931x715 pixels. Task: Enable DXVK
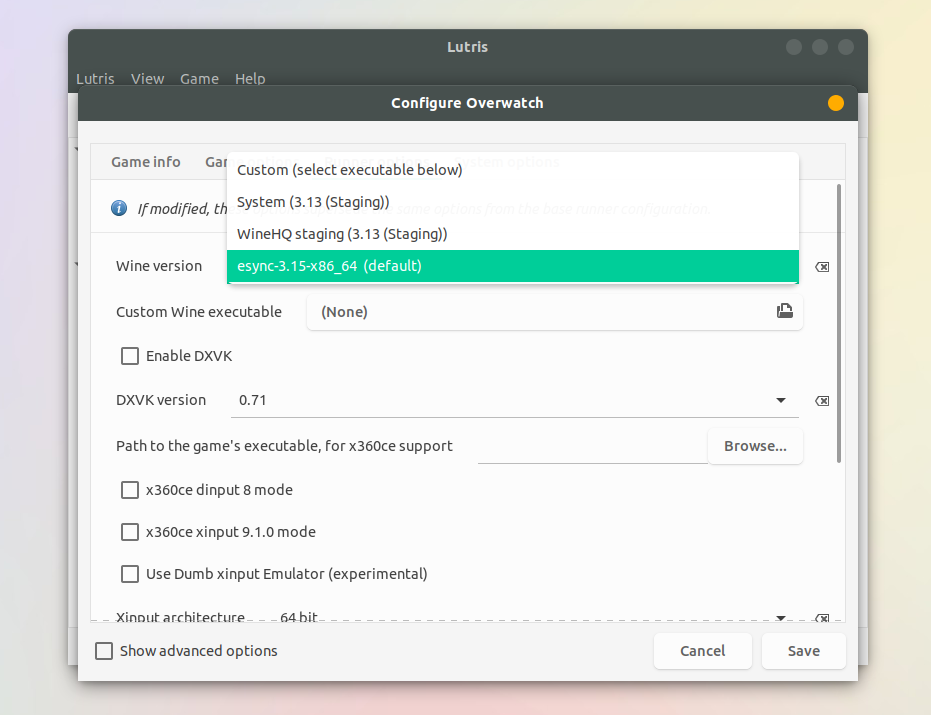[x=129, y=356]
